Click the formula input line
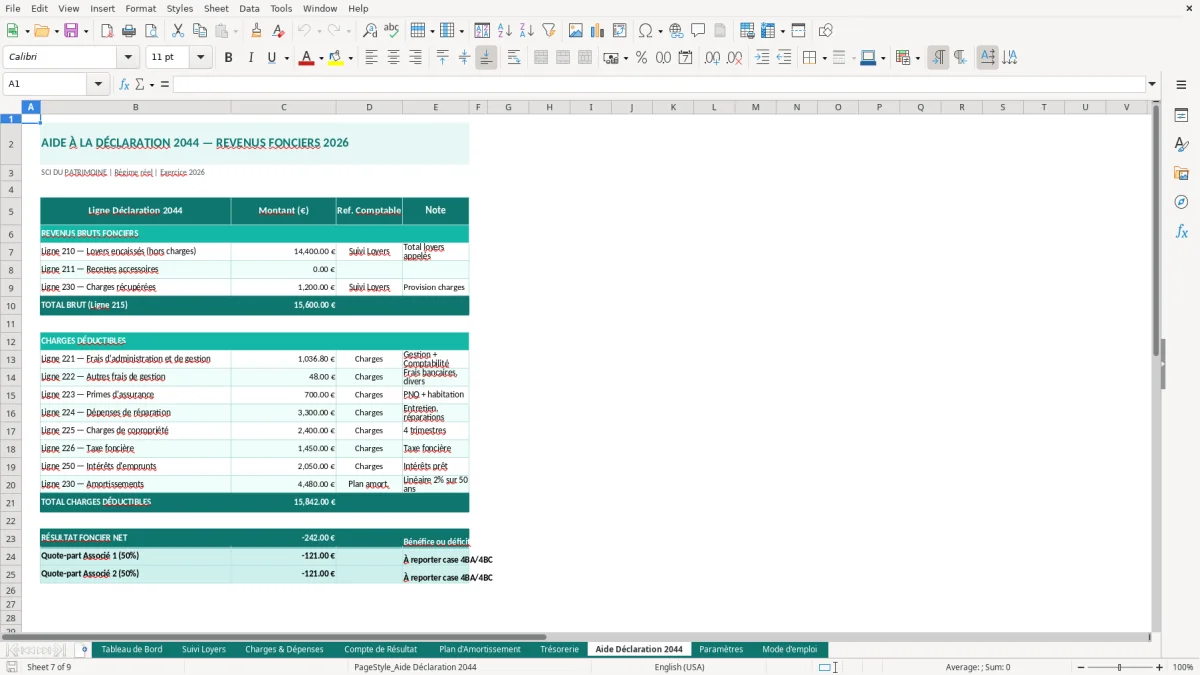The height and width of the screenshot is (675, 1200). click(x=658, y=84)
